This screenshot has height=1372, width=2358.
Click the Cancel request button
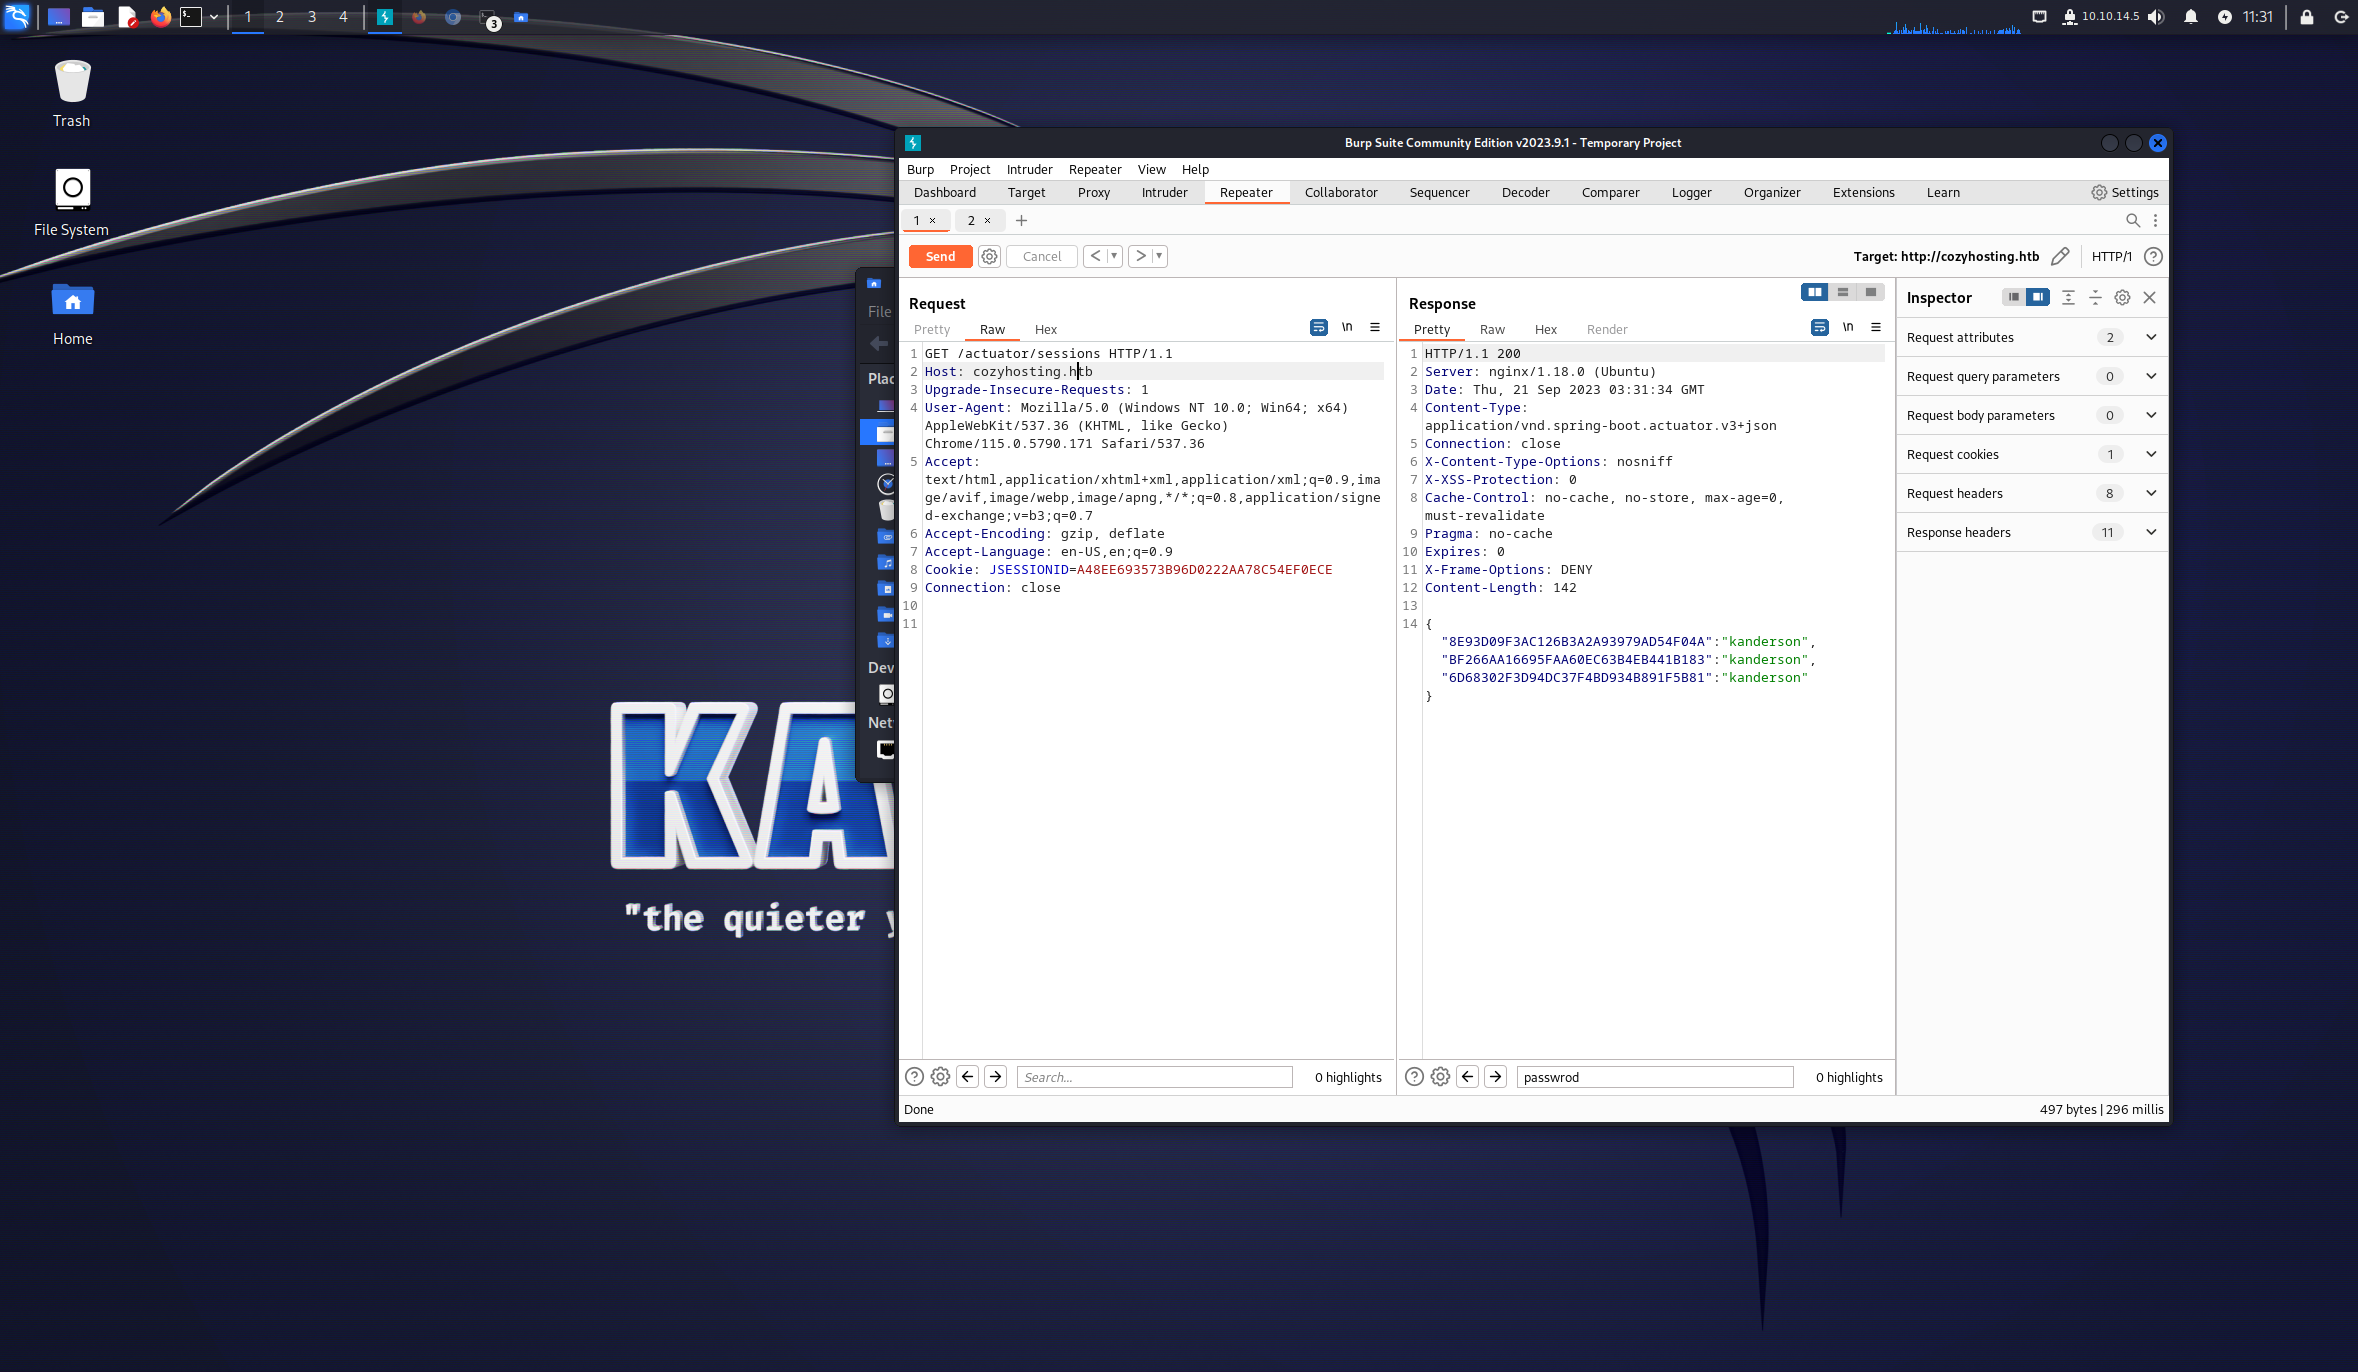1041,256
